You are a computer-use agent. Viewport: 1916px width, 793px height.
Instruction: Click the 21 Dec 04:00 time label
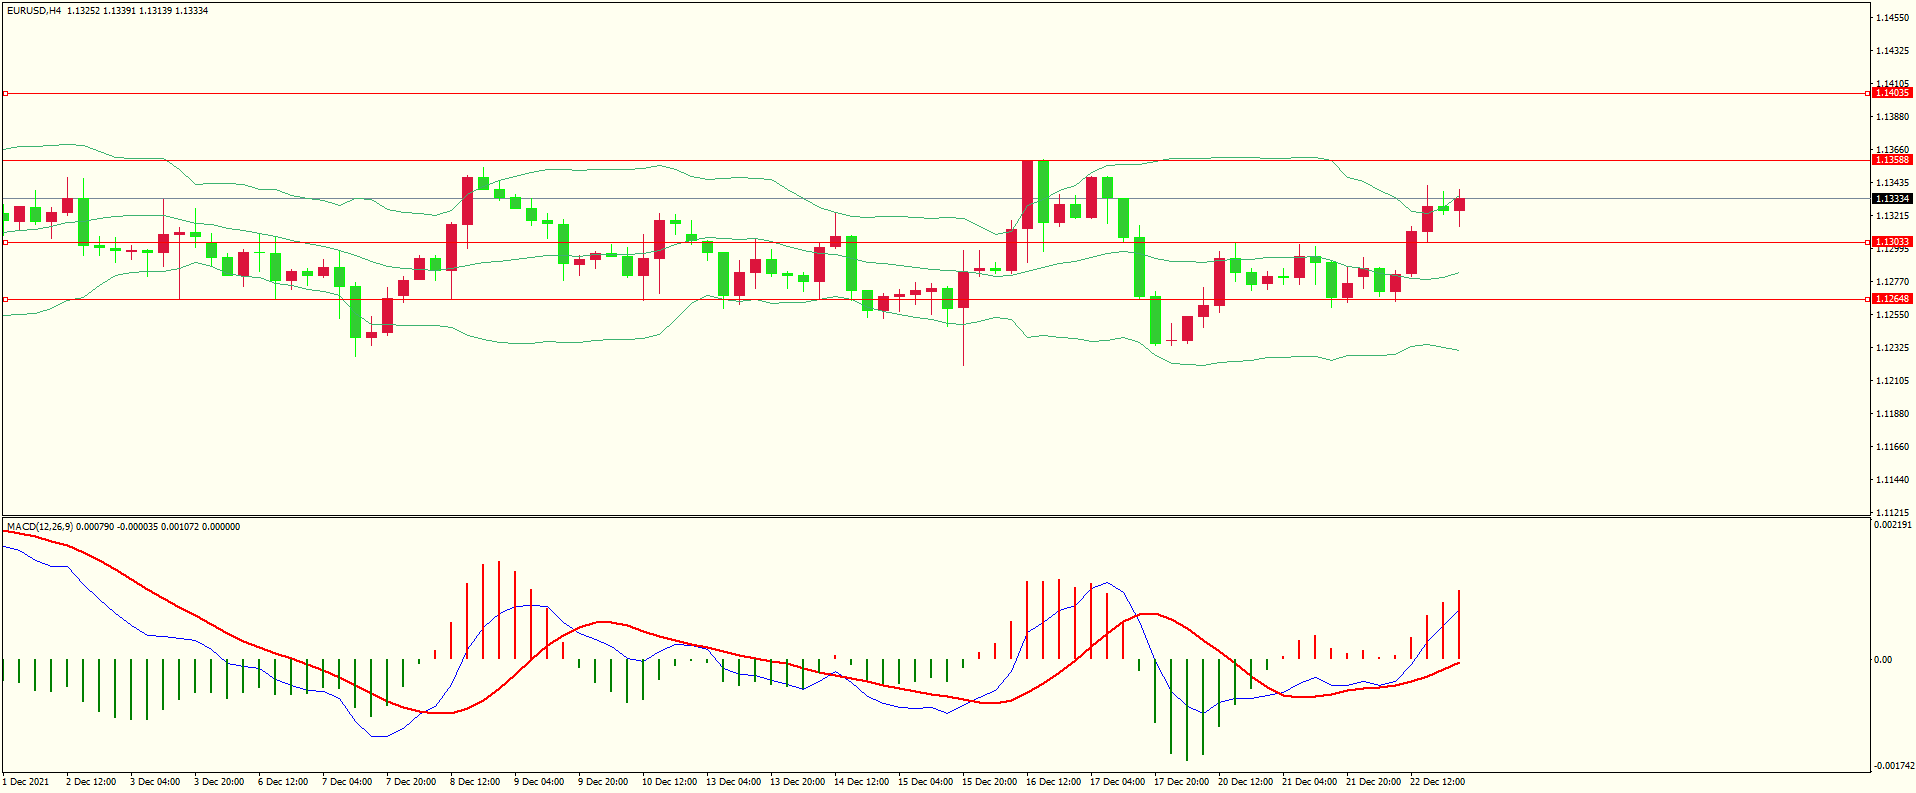[x=1310, y=782]
